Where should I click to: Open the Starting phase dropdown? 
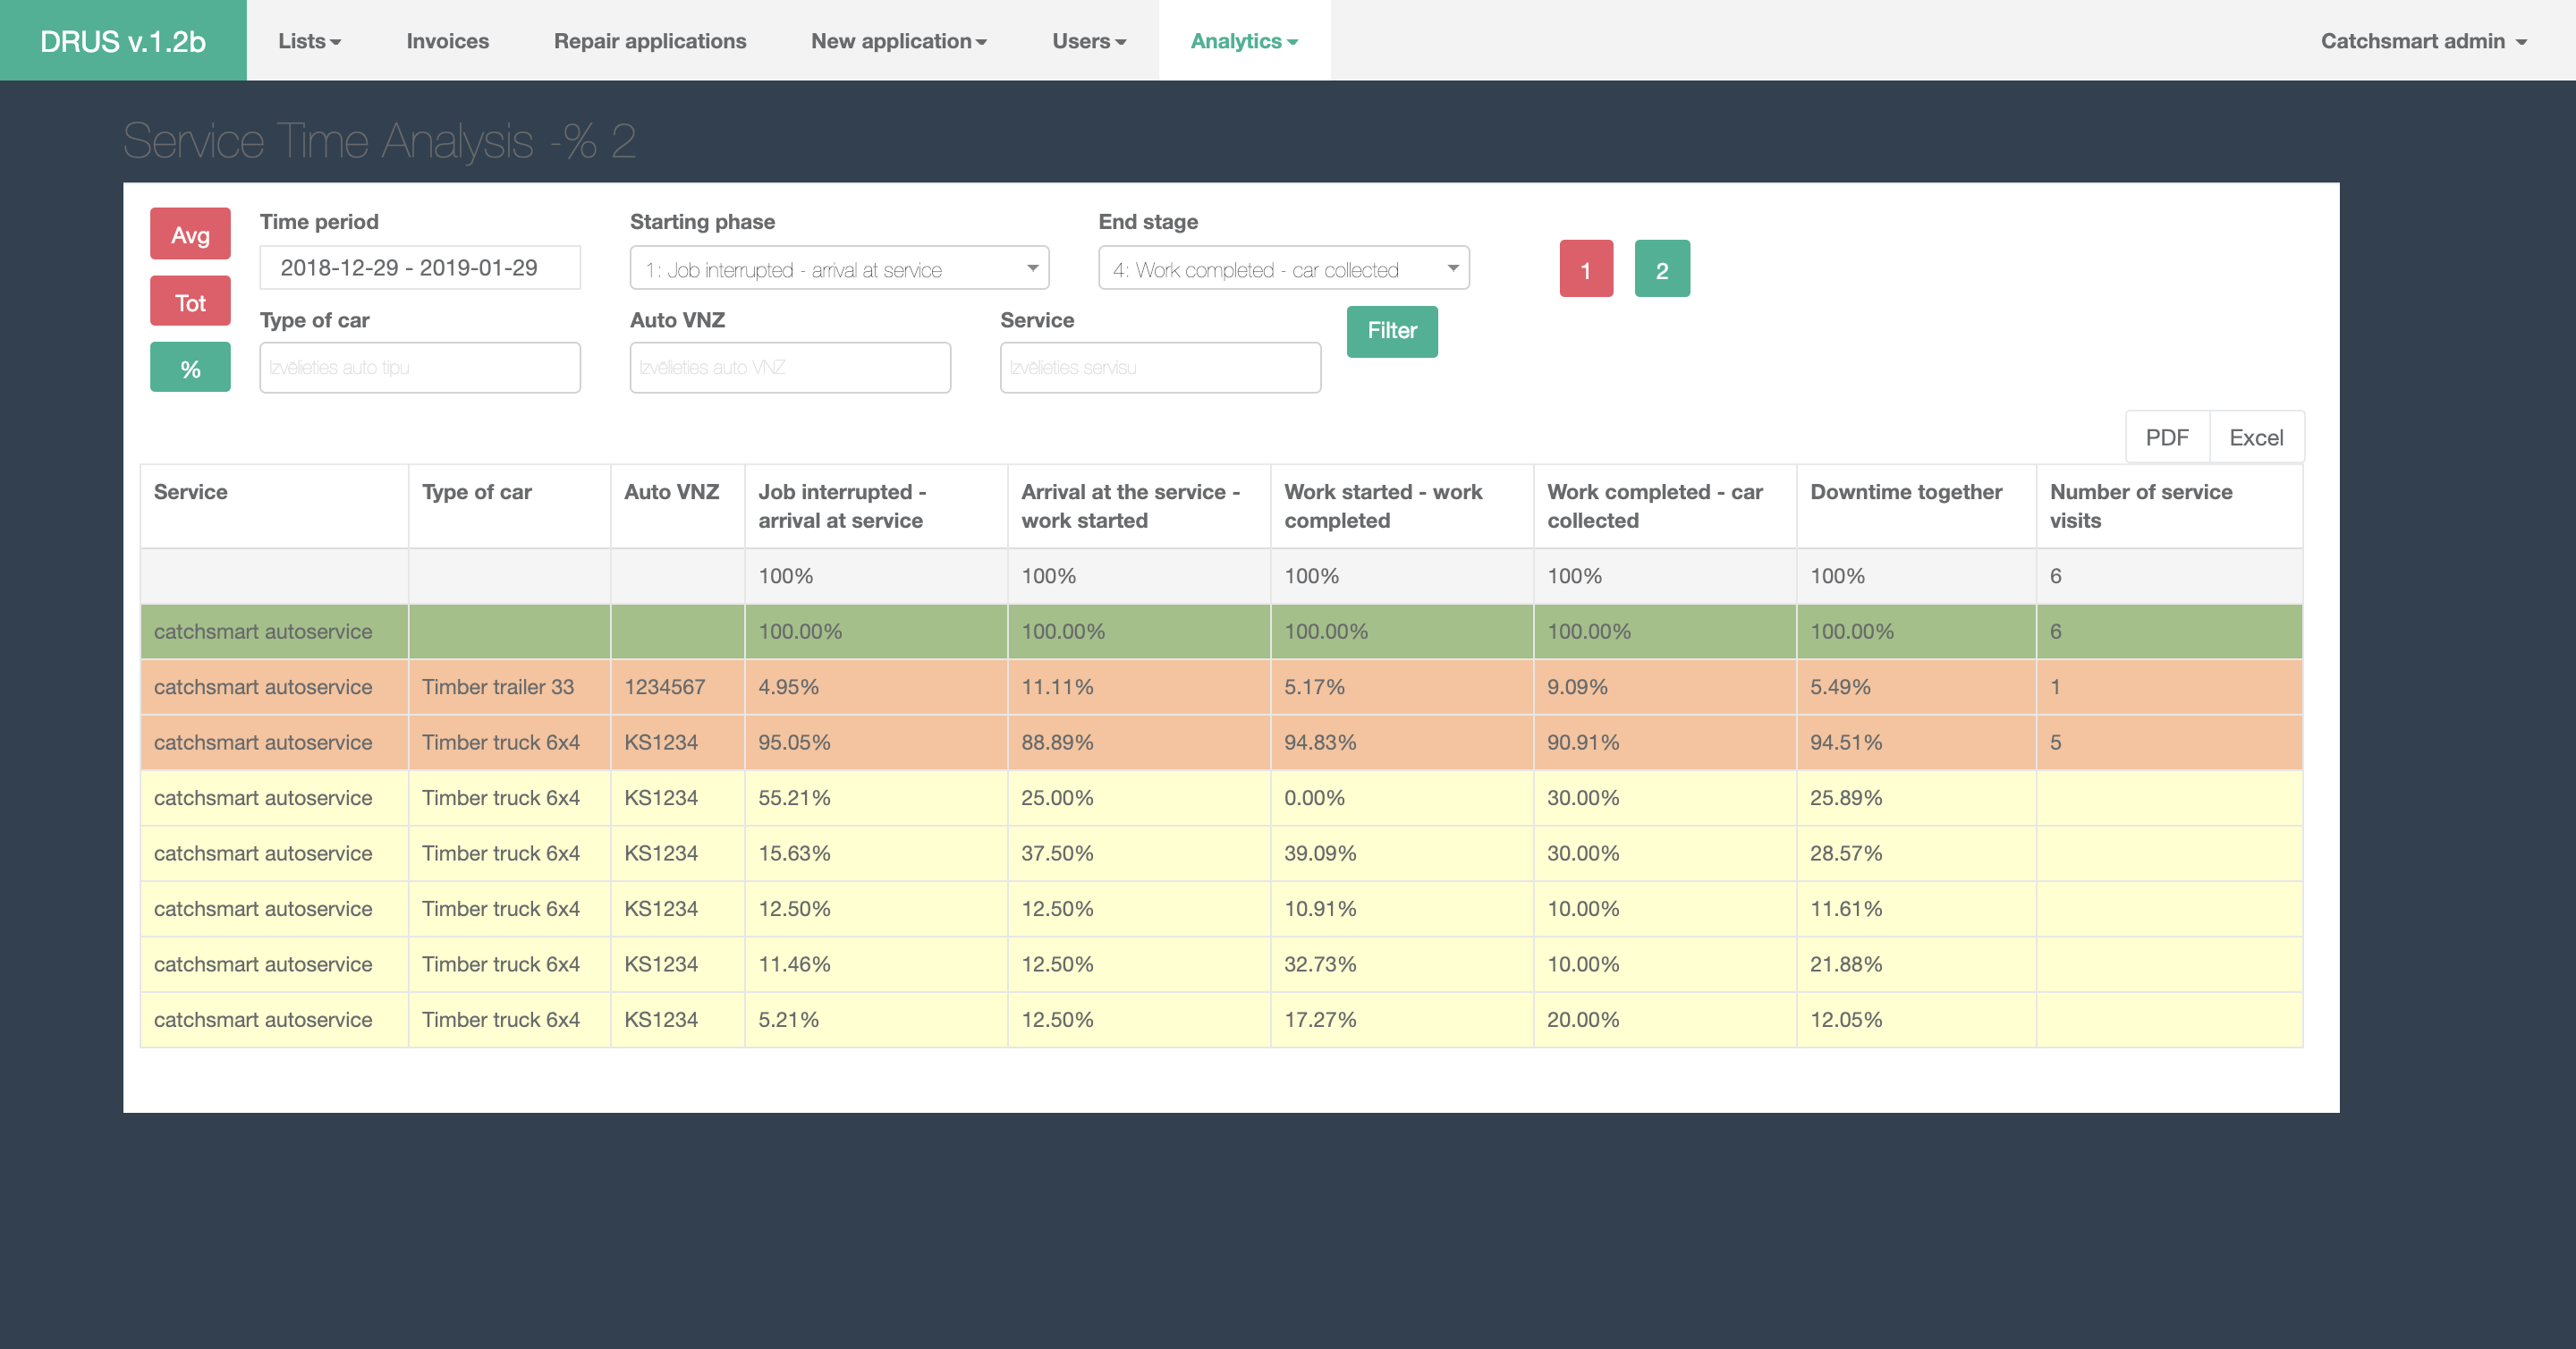[x=839, y=268]
